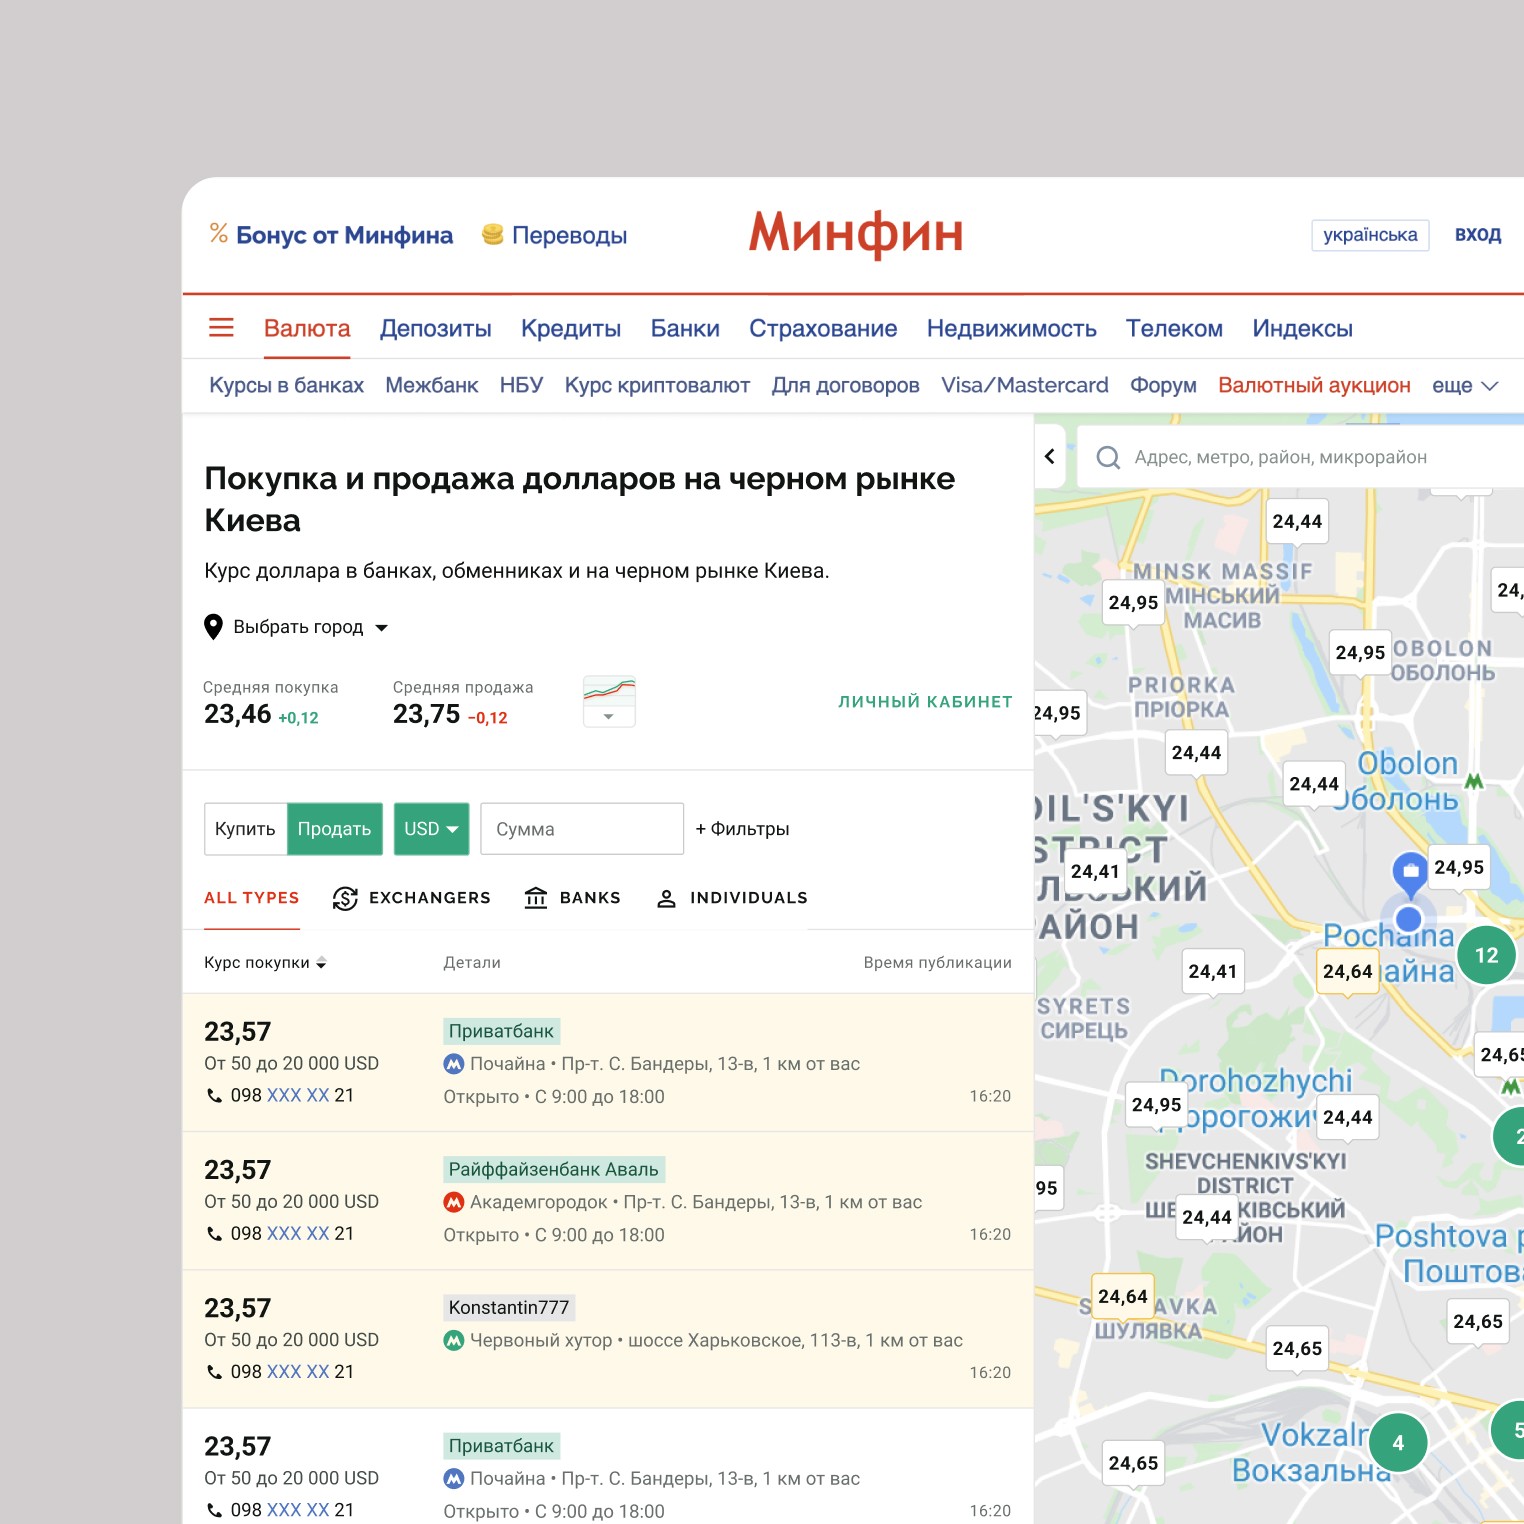Click the 24,41 map marker near Syrets
The width and height of the screenshot is (1524, 1524).
(x=1213, y=972)
